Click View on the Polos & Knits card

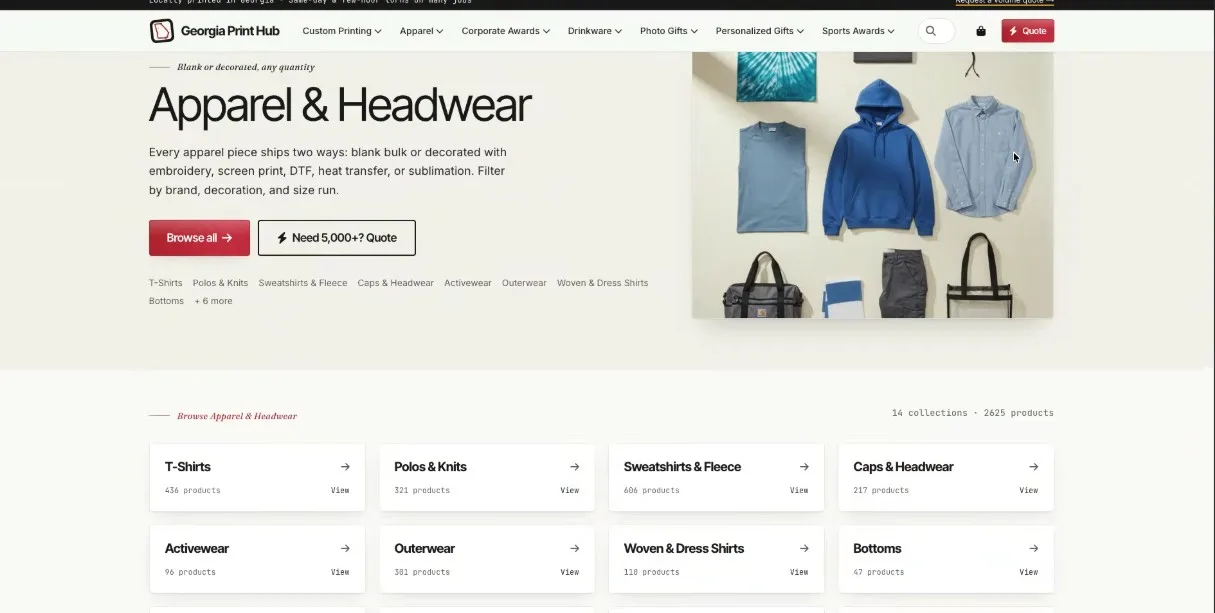570,490
